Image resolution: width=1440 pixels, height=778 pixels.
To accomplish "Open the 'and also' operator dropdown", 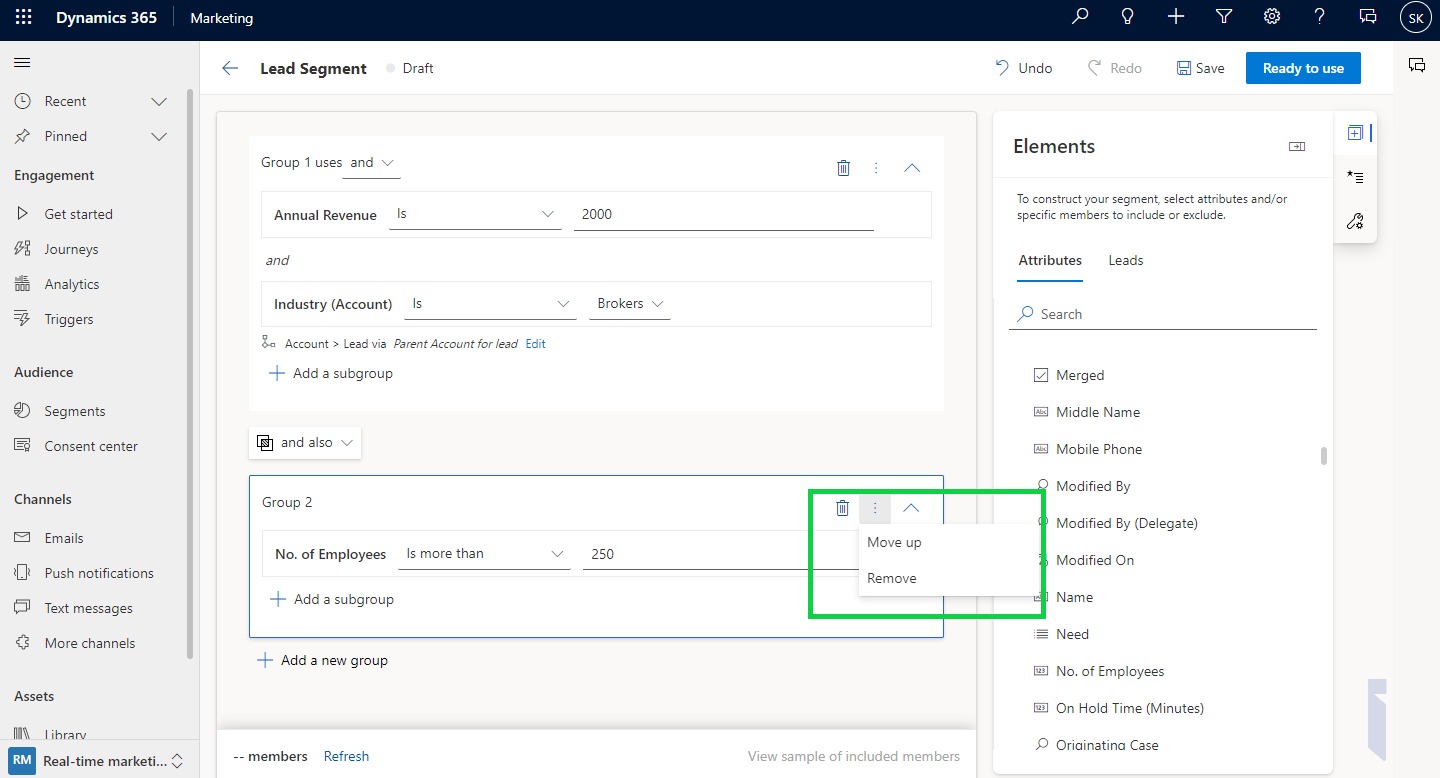I will [305, 442].
